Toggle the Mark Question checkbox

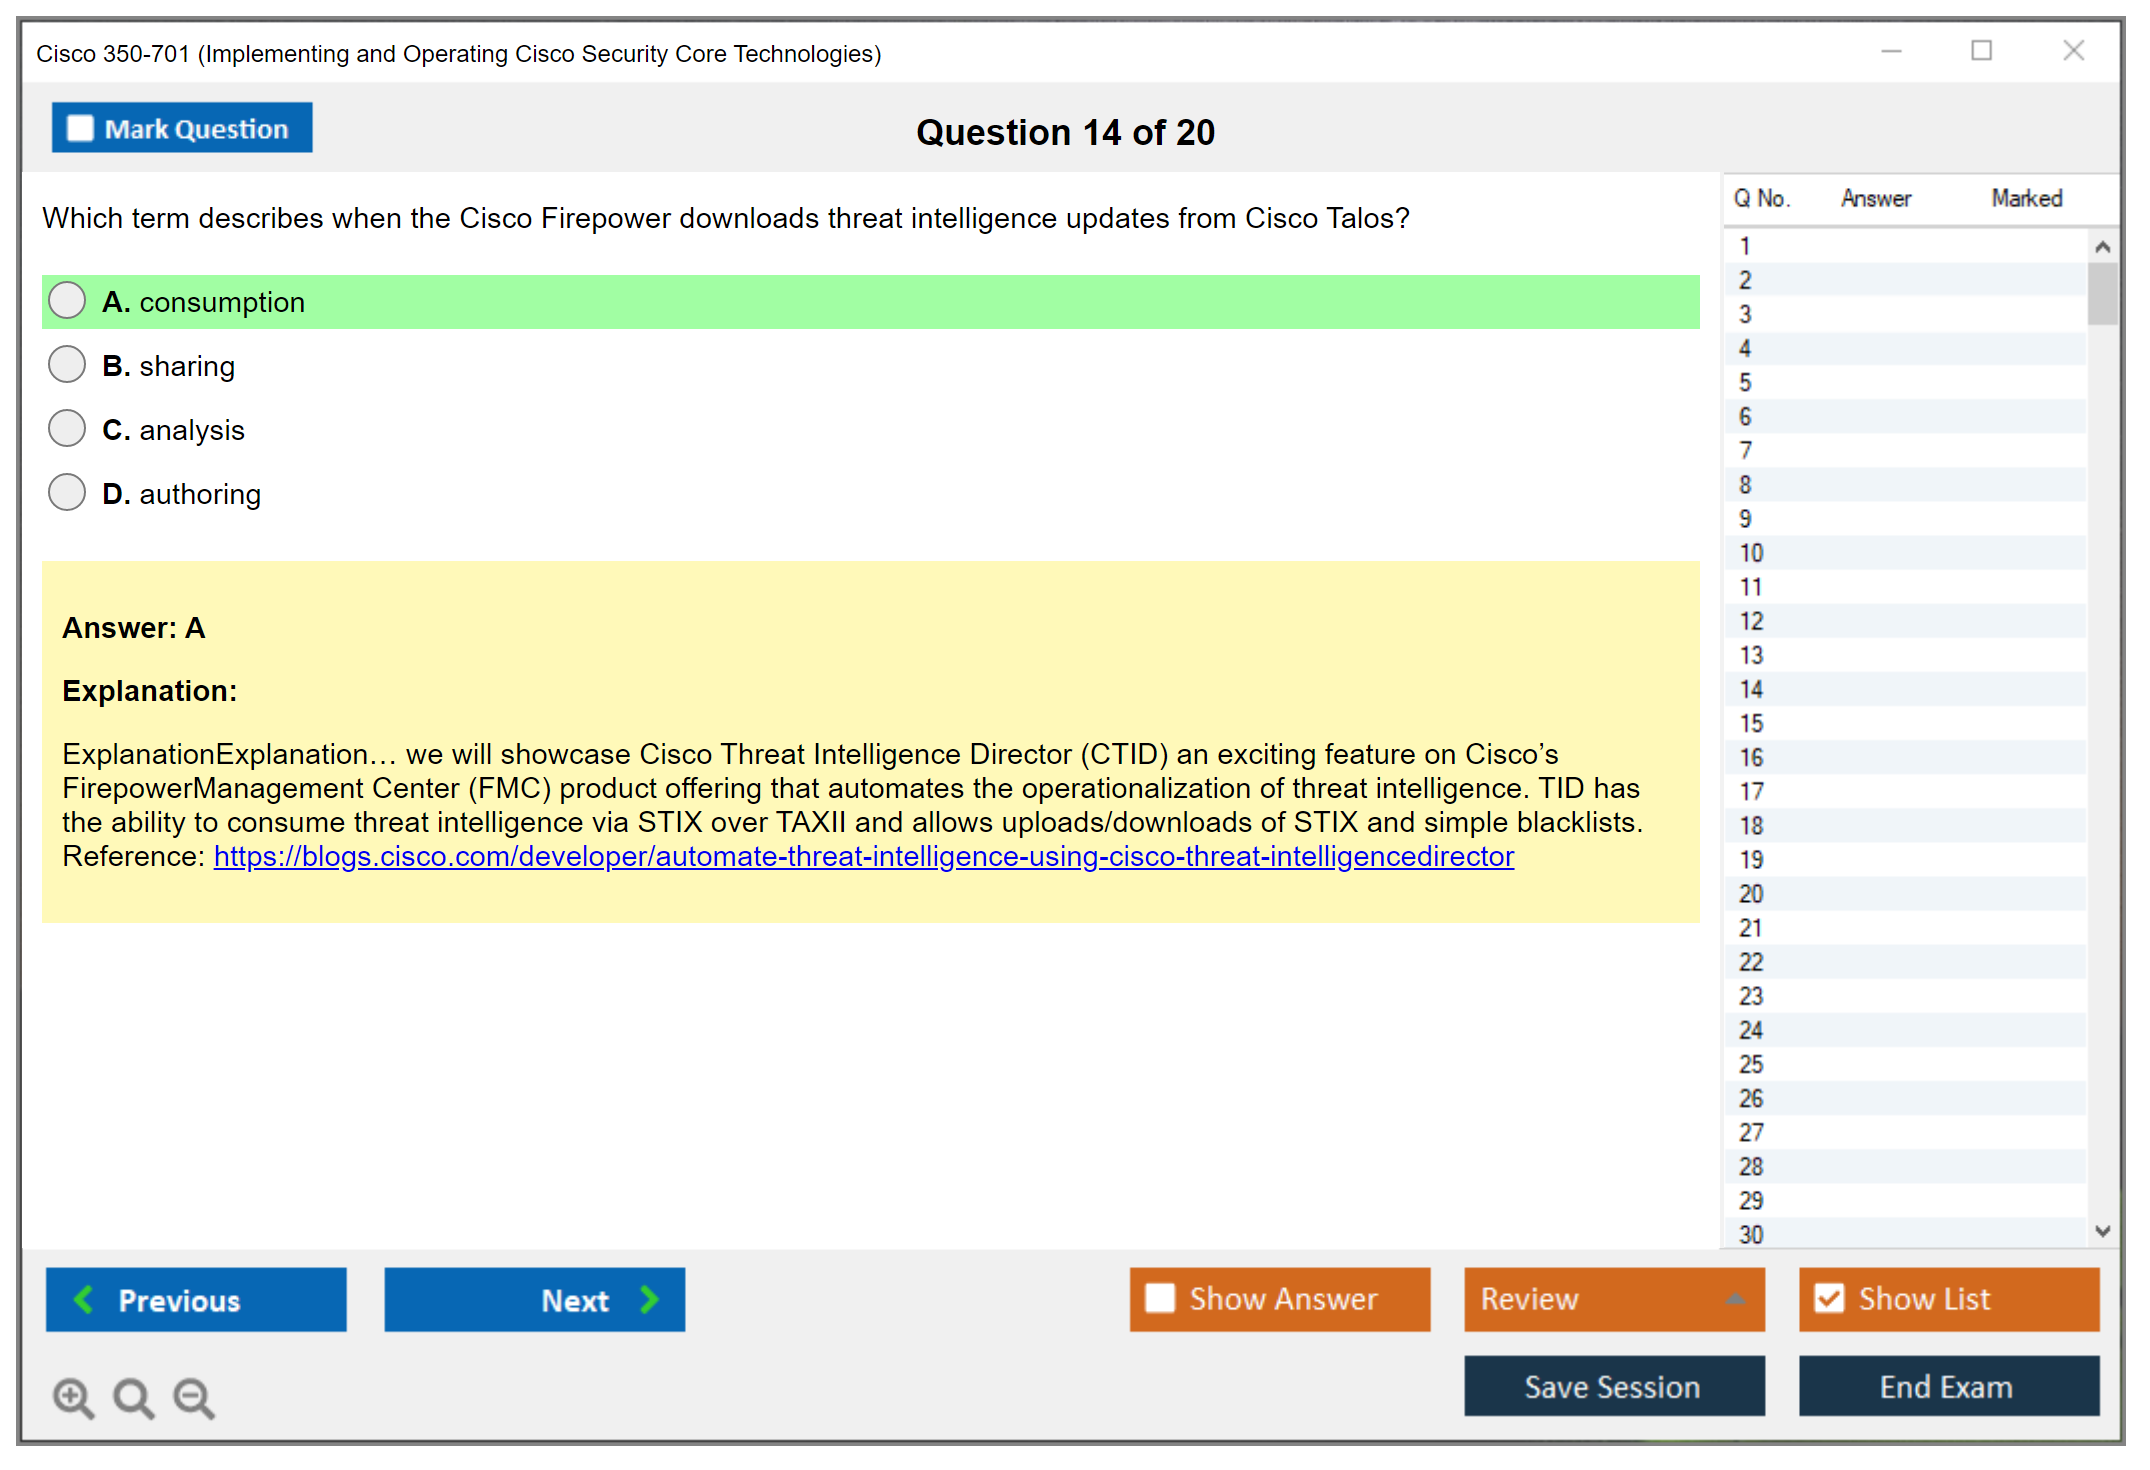[80, 128]
